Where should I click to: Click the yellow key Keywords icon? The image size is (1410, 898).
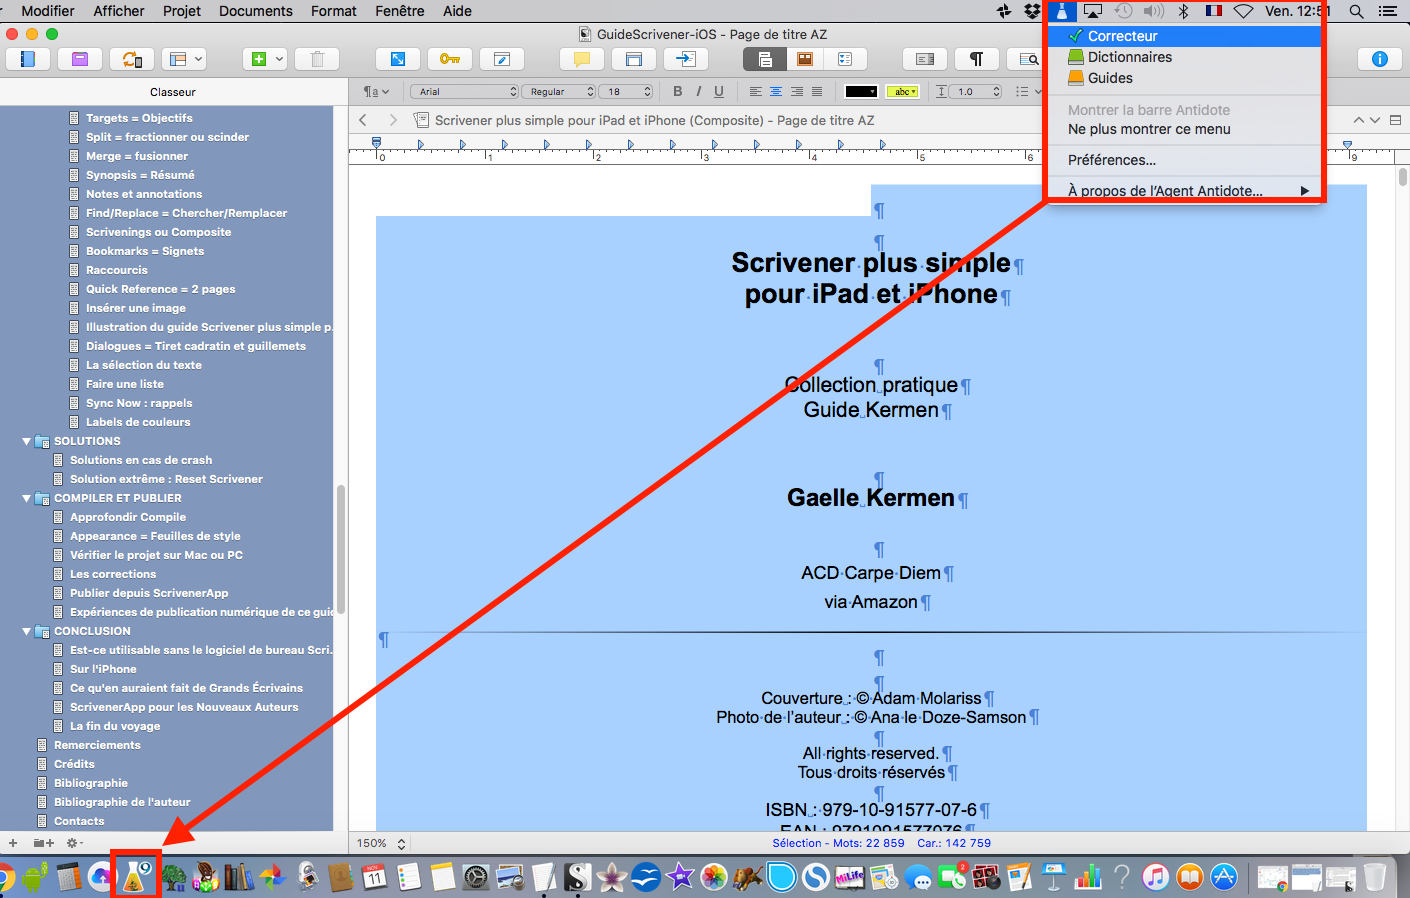450,59
